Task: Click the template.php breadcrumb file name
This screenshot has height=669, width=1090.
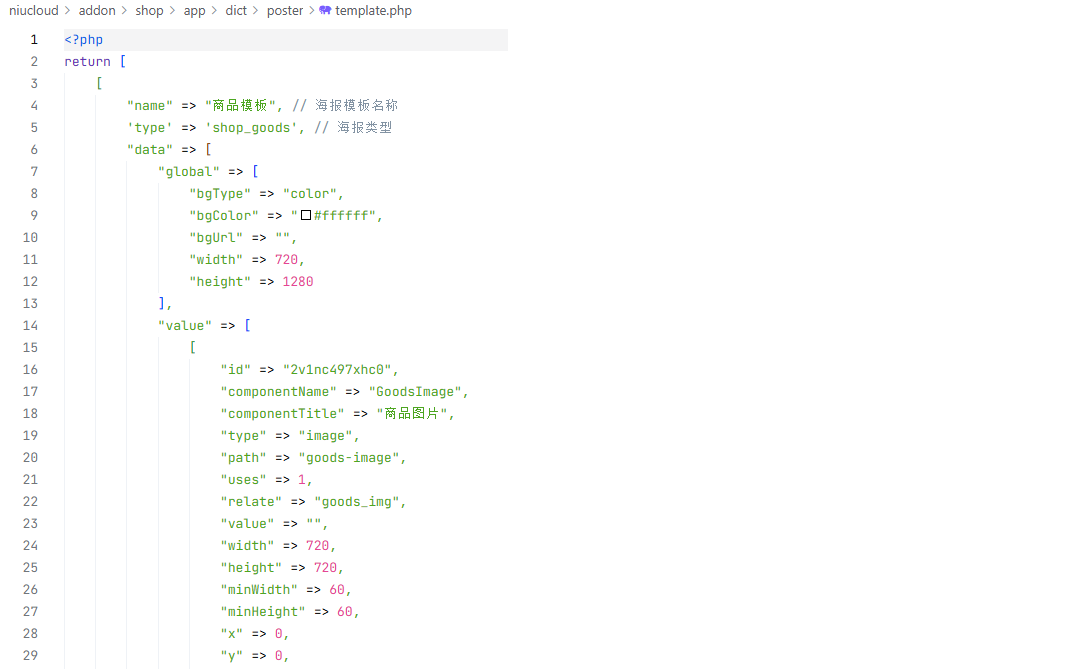Action: 373,11
